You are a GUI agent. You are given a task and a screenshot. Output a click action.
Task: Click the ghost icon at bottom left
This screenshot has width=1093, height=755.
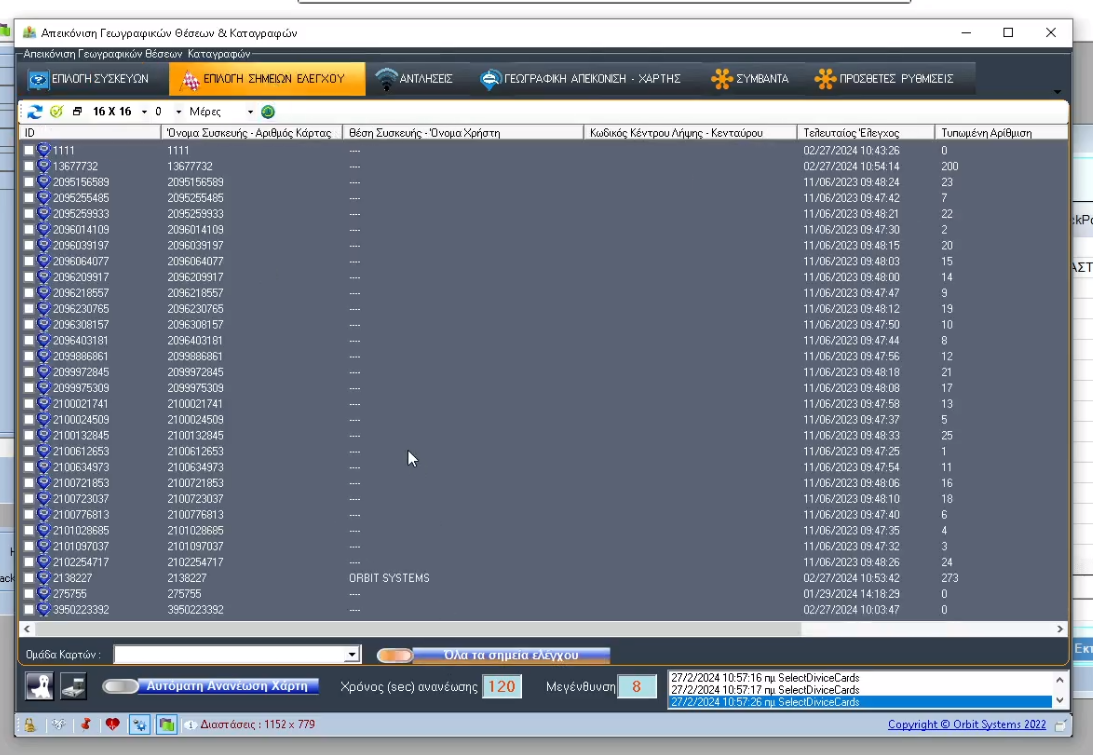pyautogui.click(x=40, y=686)
